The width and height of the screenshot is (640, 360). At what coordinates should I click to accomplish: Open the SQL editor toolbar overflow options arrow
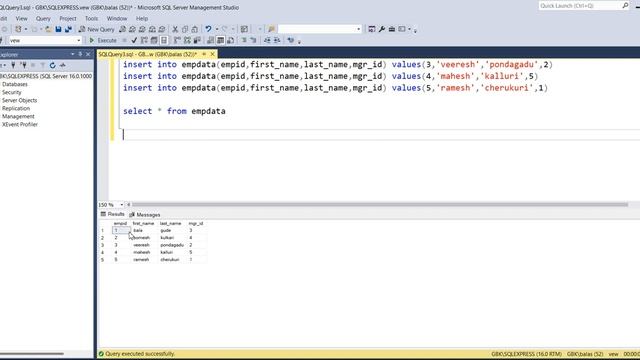point(299,41)
